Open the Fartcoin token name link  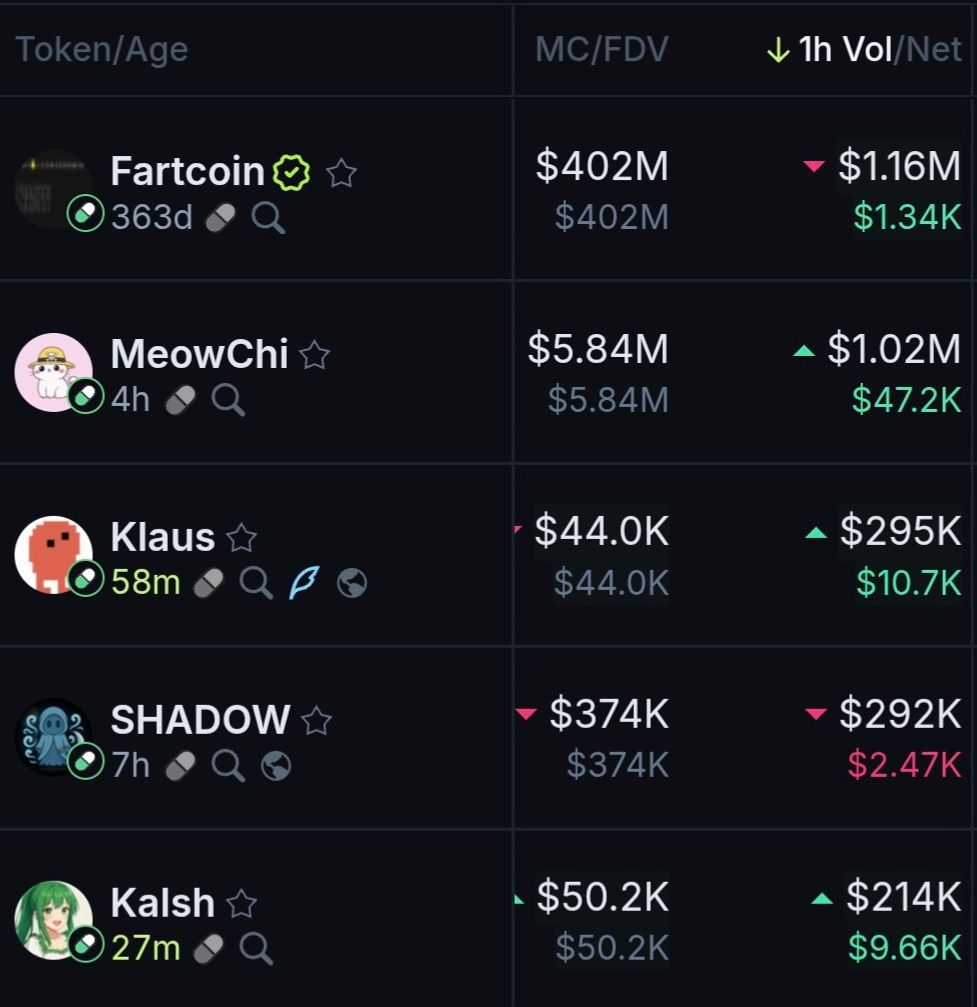point(188,172)
